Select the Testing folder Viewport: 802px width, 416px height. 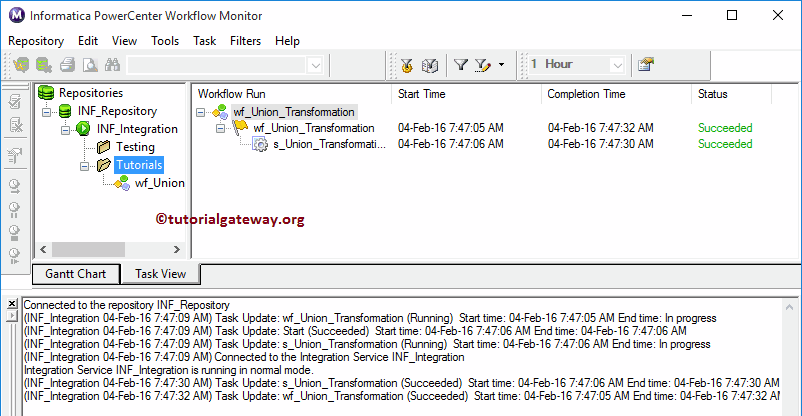(135, 147)
